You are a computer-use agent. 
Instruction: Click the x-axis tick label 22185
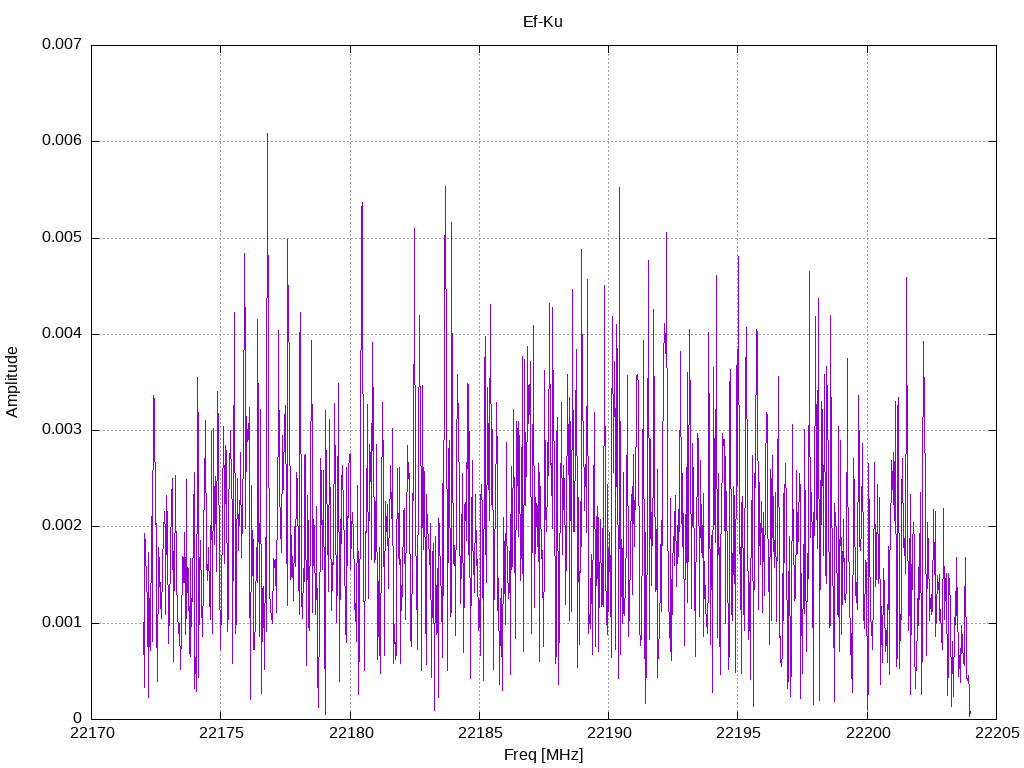click(x=479, y=733)
